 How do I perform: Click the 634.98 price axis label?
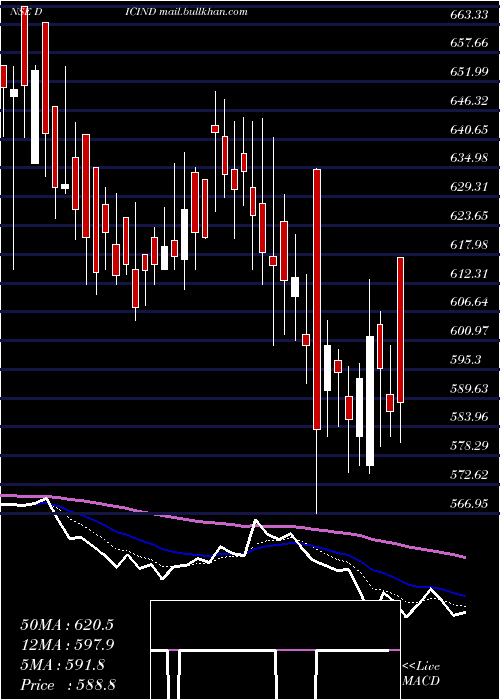pos(469,158)
